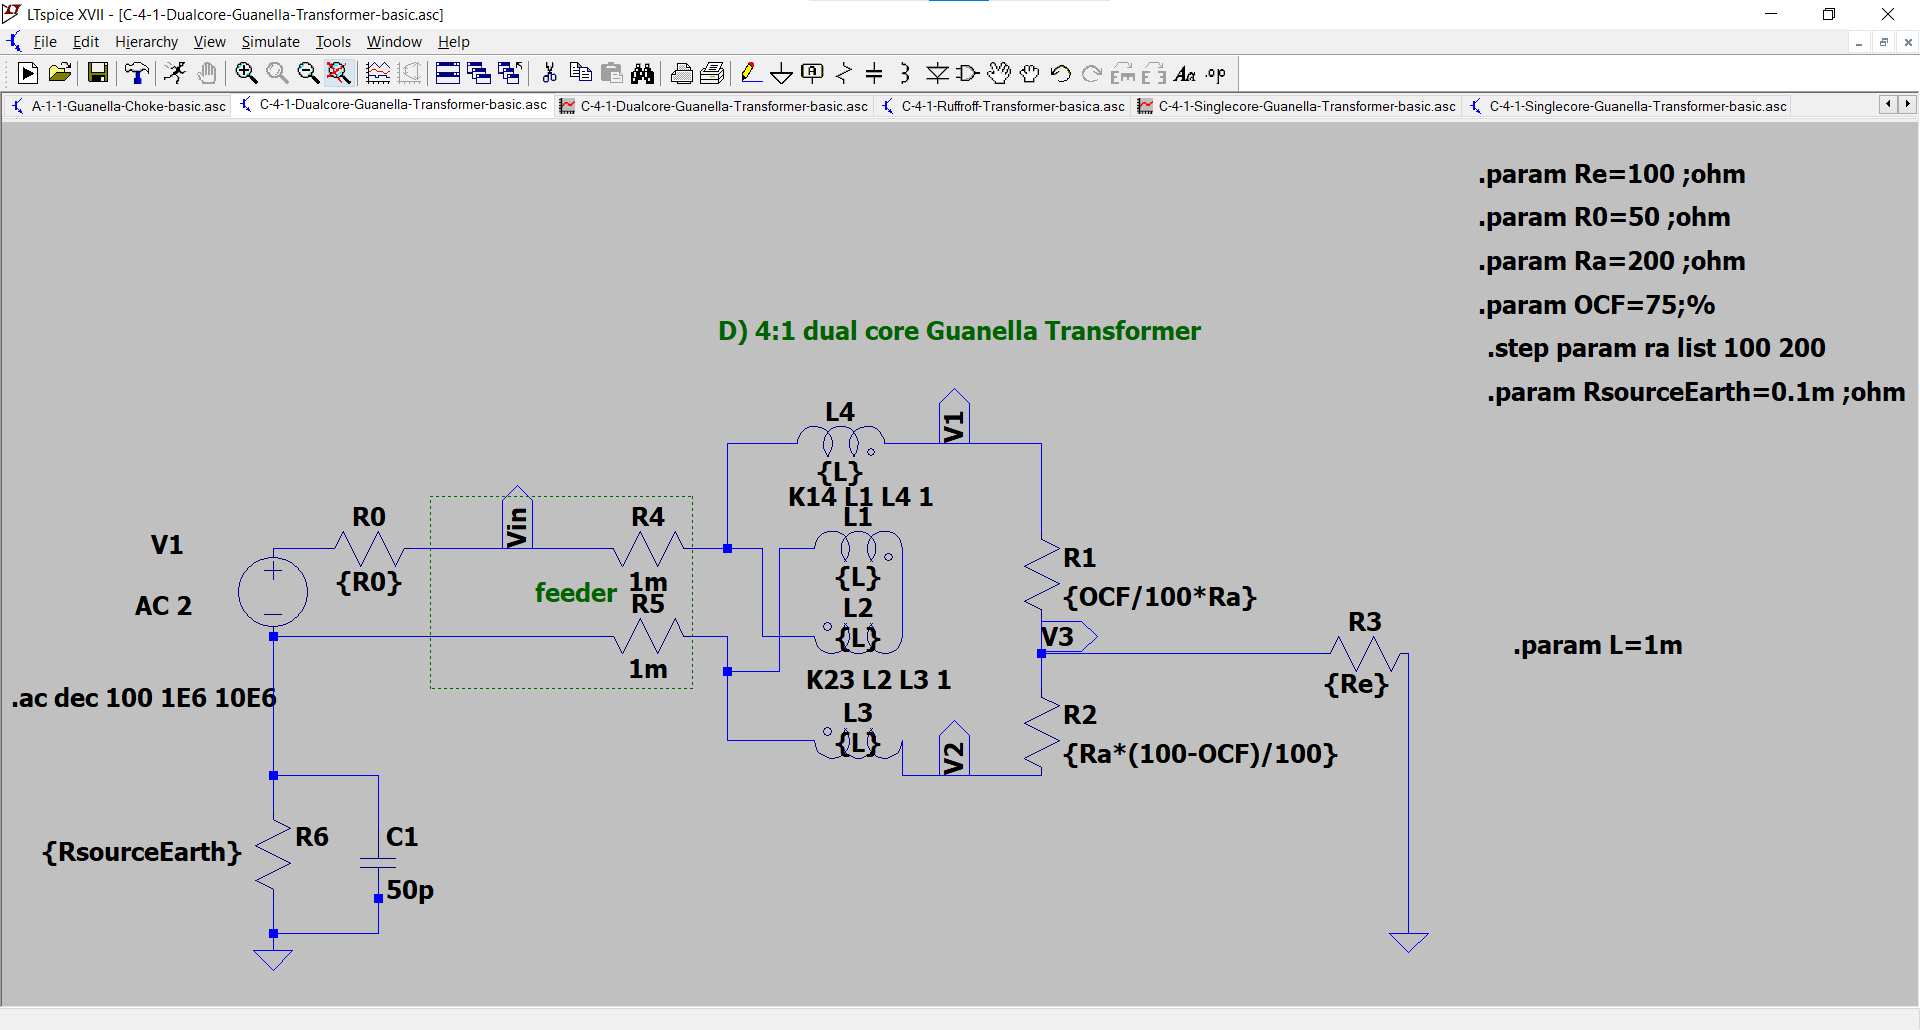Place a ground symbol
Viewport: 1920px width, 1030px height.
pyautogui.click(x=781, y=73)
